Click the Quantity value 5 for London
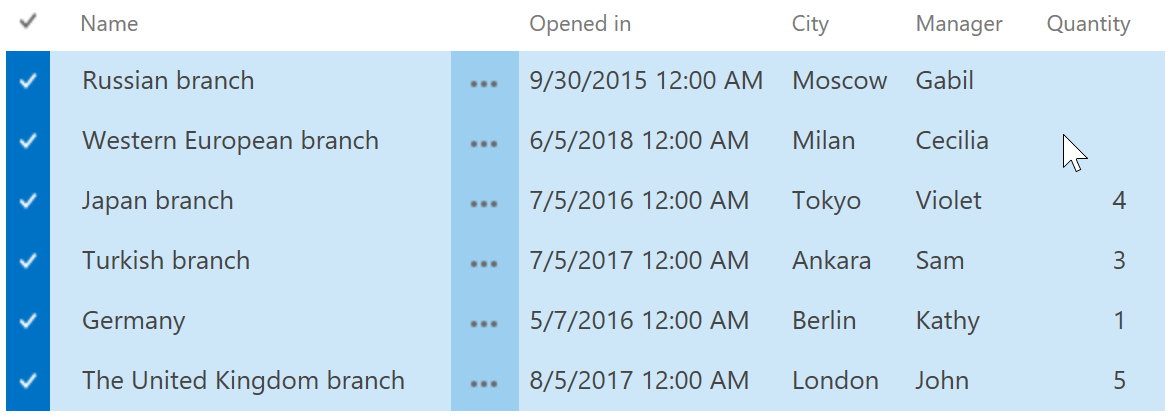This screenshot has width=1174, height=419. 1119,380
